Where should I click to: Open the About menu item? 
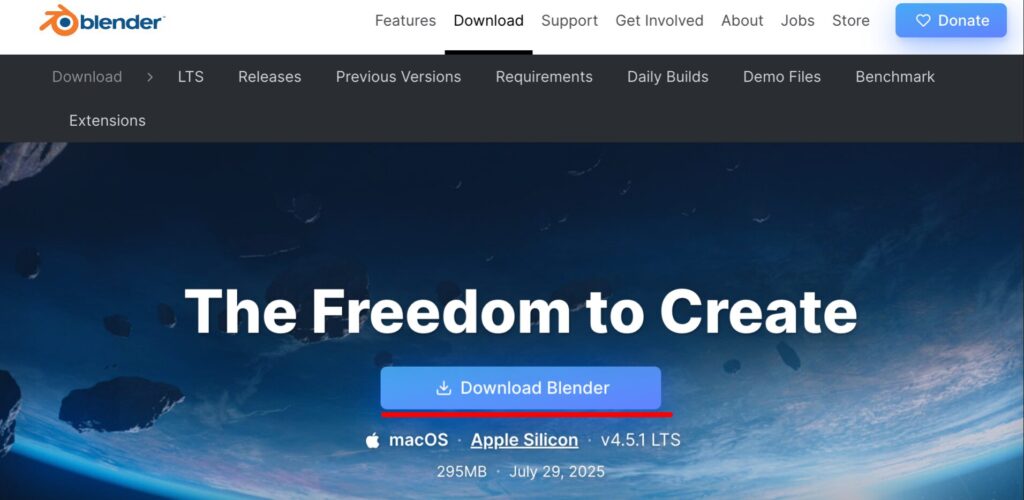[742, 21]
